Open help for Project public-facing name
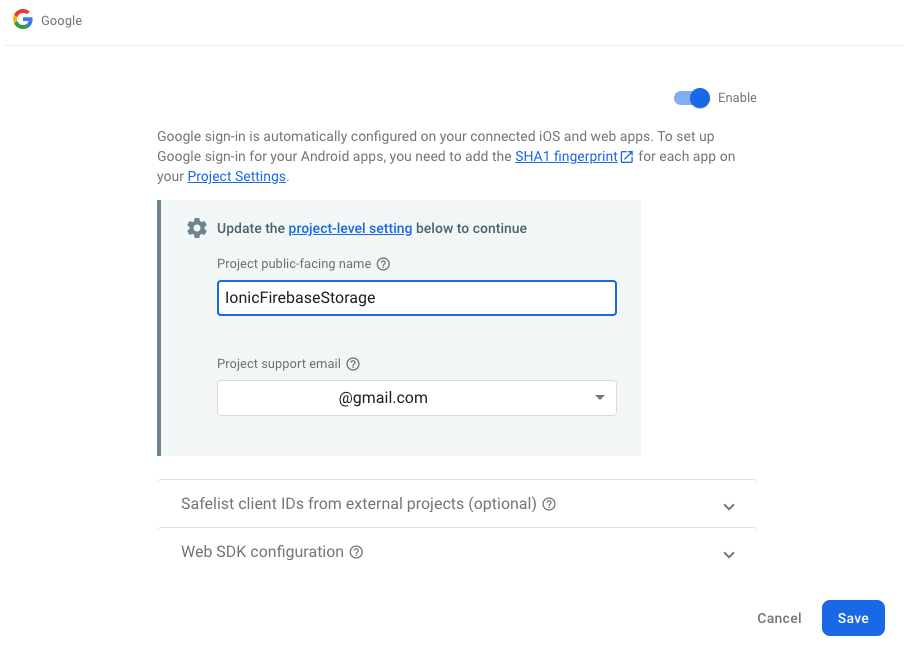This screenshot has width=904, height=657. (383, 264)
